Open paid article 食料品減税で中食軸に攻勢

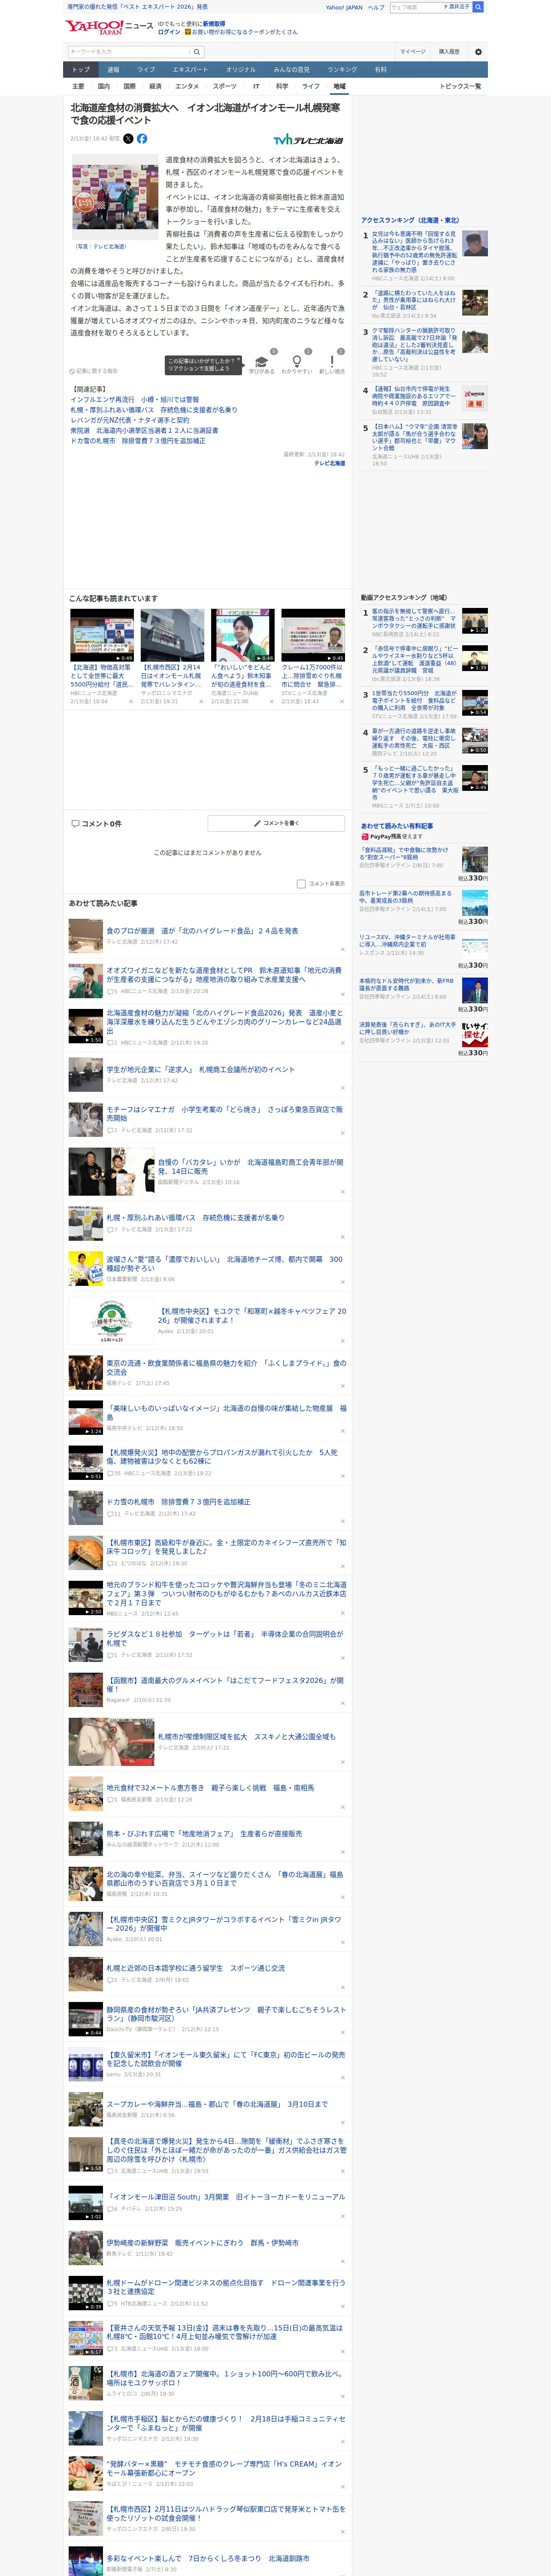point(404,853)
